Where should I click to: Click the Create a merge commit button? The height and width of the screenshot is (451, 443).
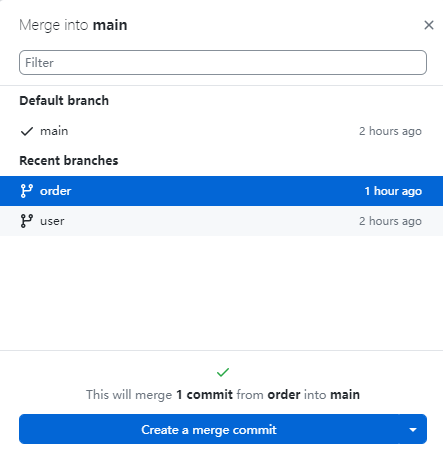tap(209, 429)
